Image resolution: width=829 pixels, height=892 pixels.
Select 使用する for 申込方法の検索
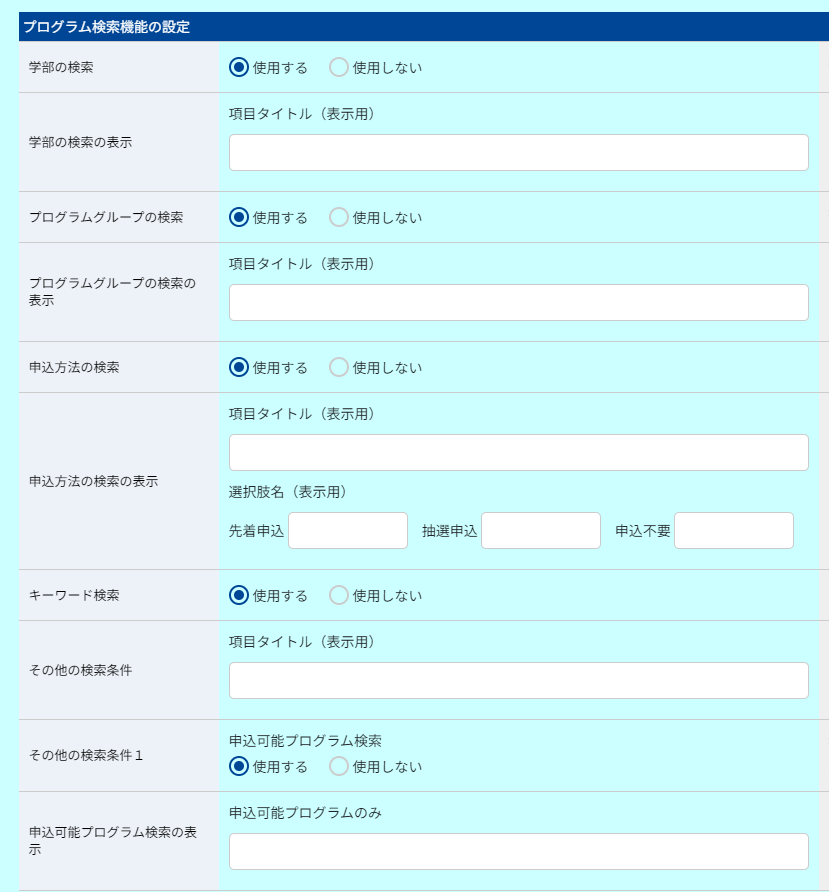(x=238, y=367)
